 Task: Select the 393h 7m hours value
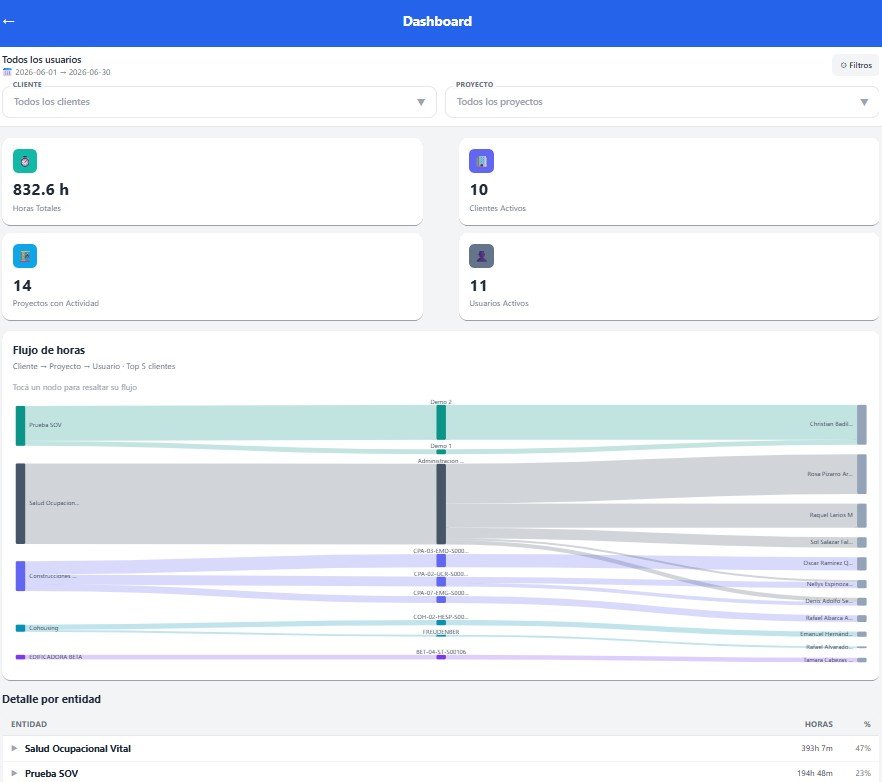coord(817,749)
